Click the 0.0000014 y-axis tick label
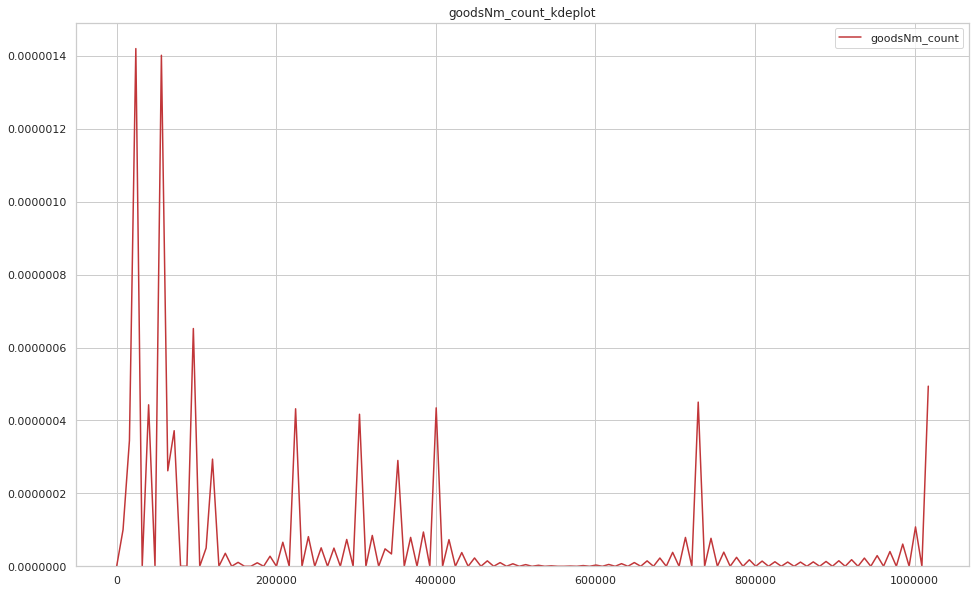The image size is (976, 593). click(38, 57)
